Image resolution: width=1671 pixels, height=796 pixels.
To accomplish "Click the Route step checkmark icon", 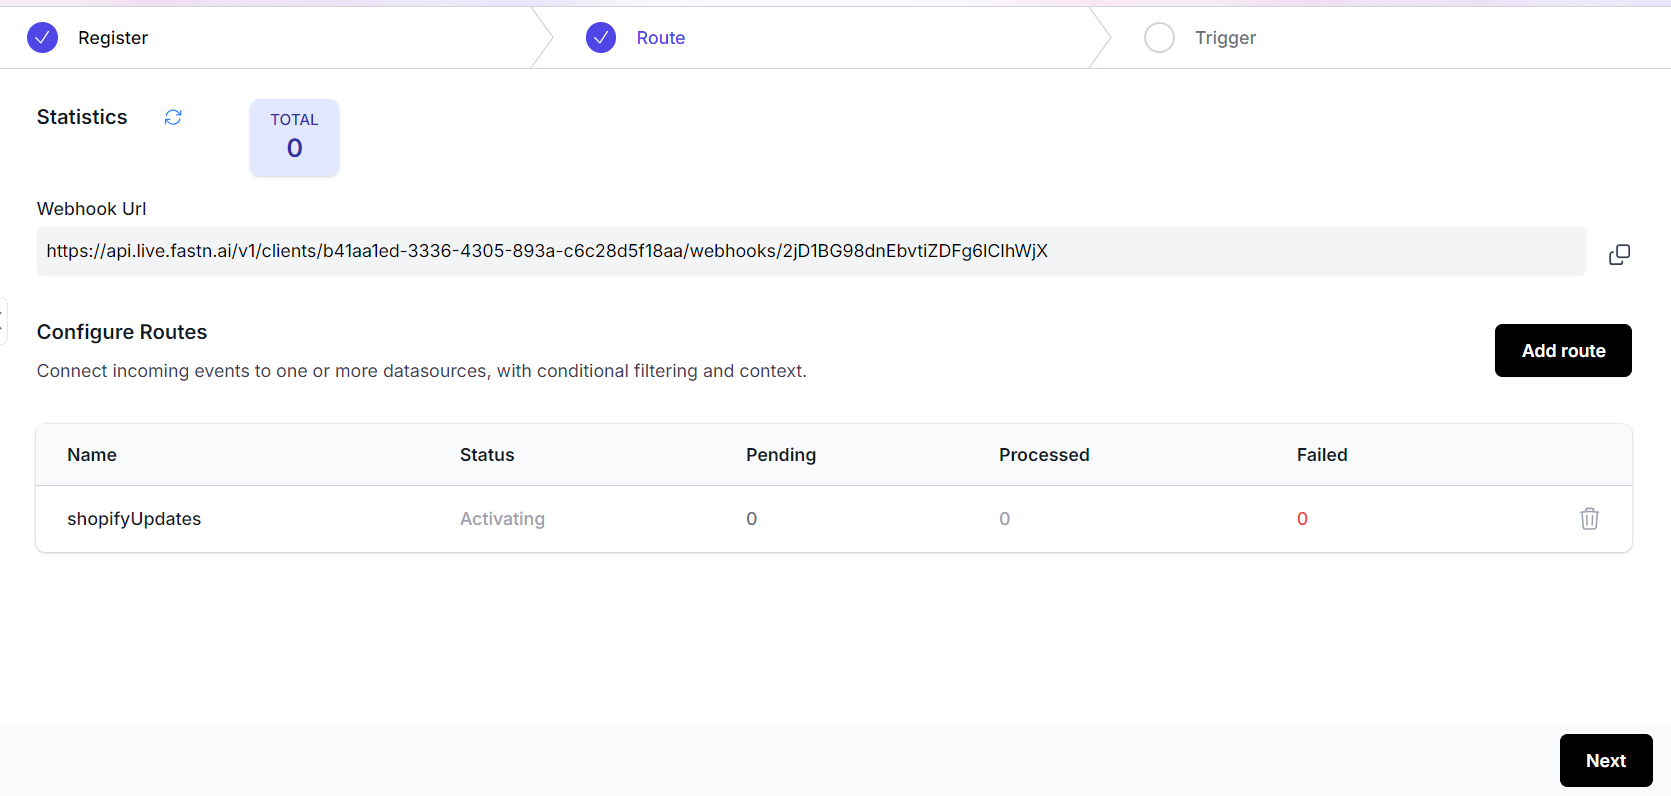I will (601, 38).
